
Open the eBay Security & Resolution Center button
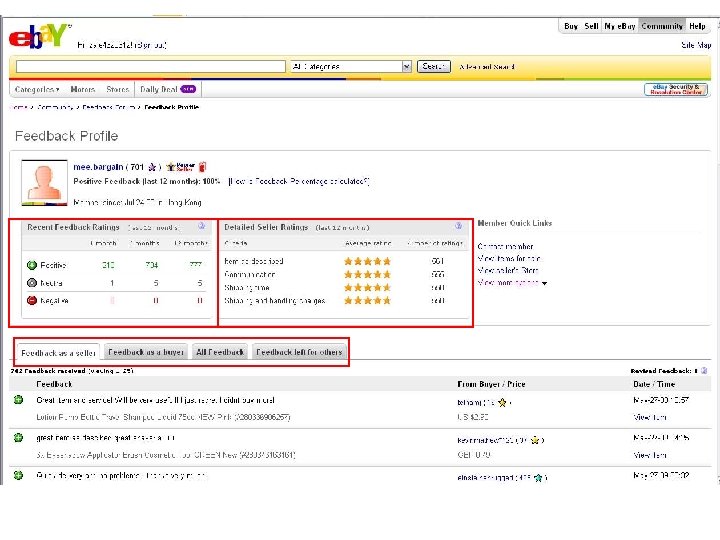[675, 90]
